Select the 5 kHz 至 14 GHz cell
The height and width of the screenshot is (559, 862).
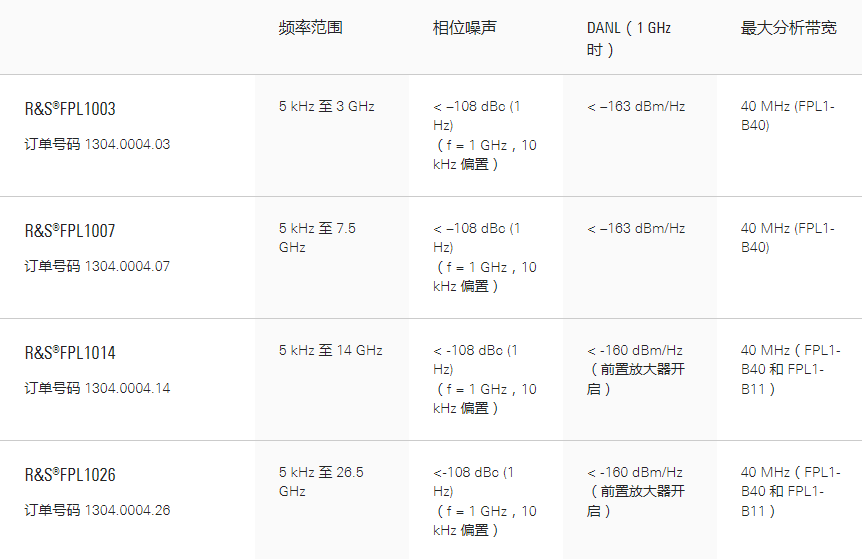[330, 350]
